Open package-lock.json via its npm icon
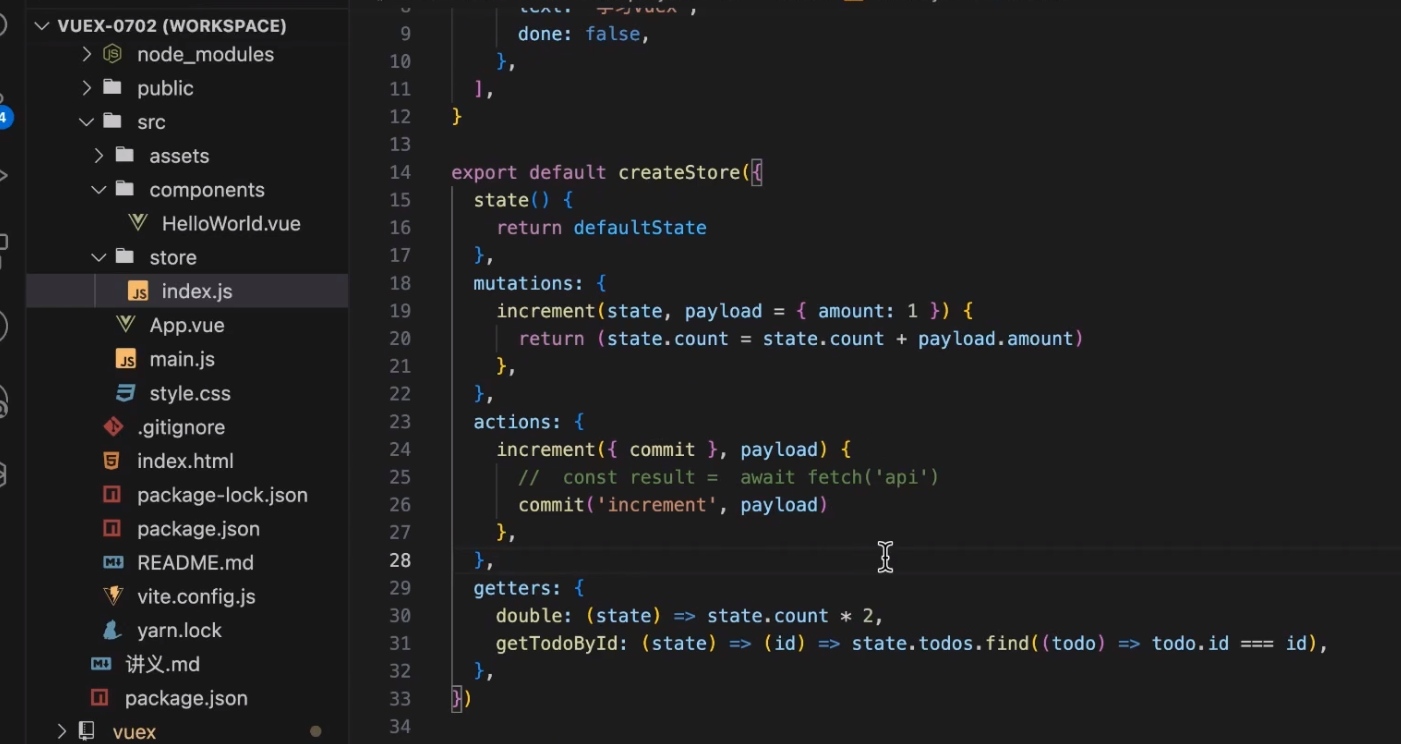This screenshot has width=1401, height=744. coord(113,495)
